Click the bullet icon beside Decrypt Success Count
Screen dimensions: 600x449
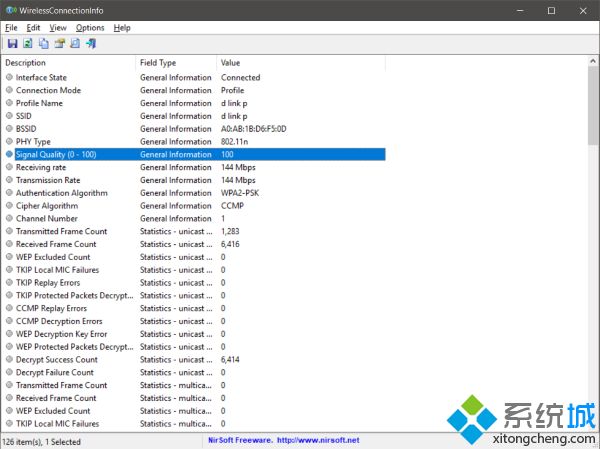pos(10,359)
